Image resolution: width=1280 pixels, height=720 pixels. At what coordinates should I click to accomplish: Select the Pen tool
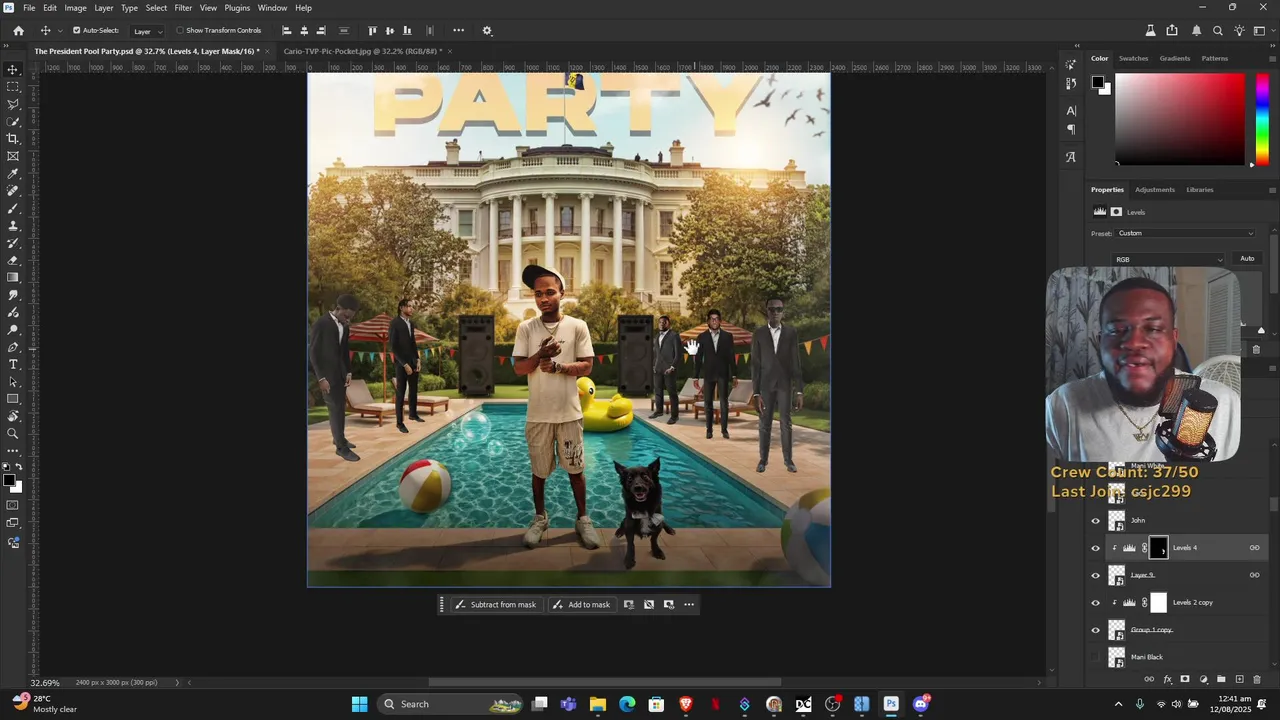[13, 347]
